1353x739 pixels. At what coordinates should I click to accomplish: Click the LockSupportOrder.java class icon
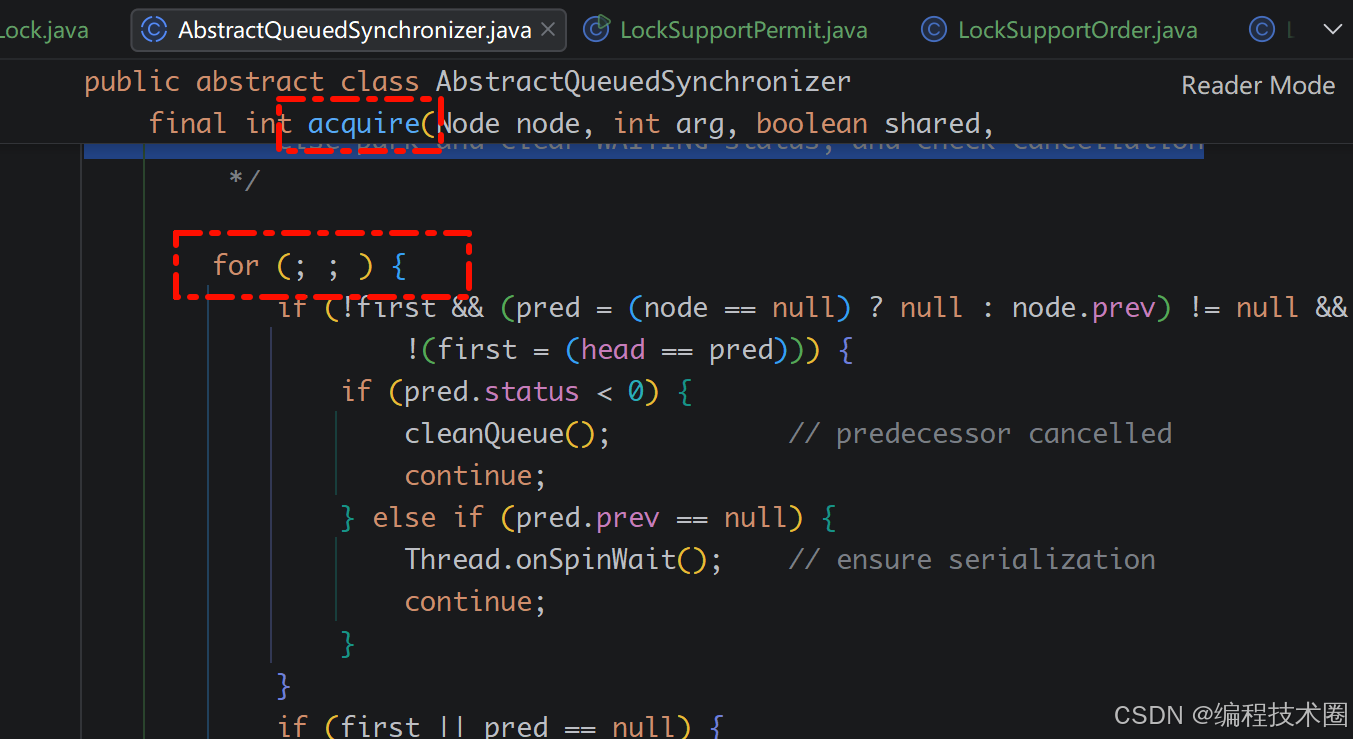(933, 30)
